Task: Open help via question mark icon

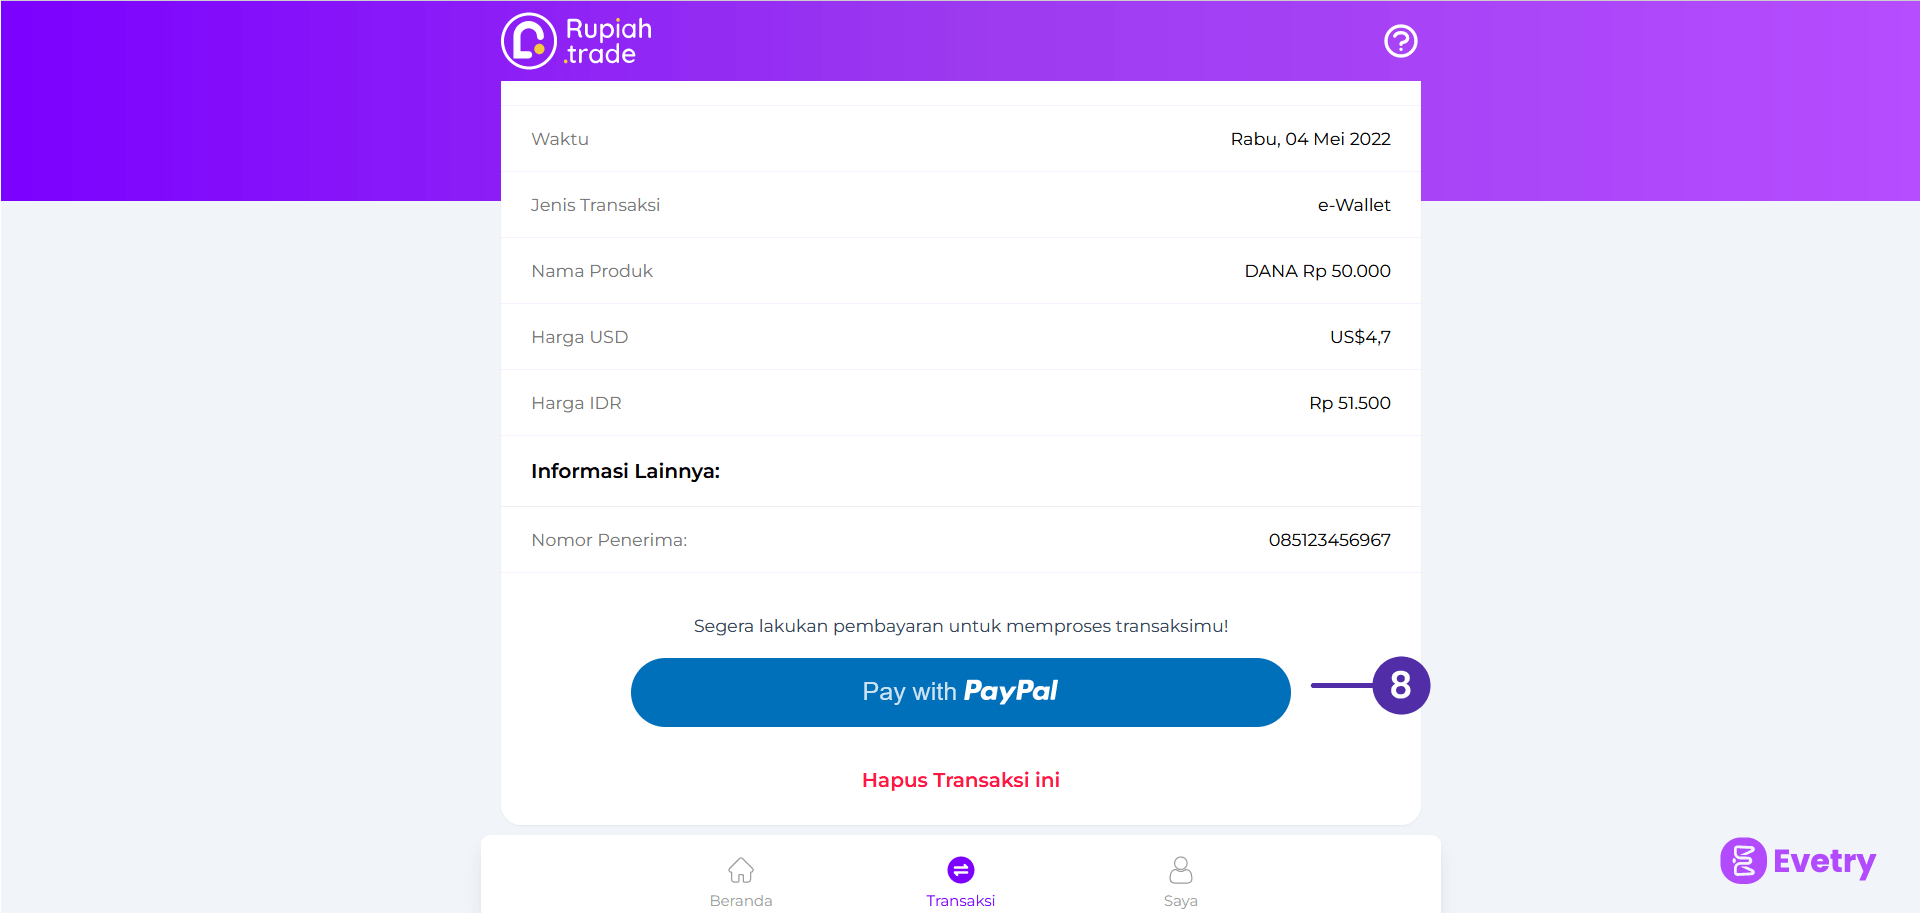Action: click(1400, 41)
